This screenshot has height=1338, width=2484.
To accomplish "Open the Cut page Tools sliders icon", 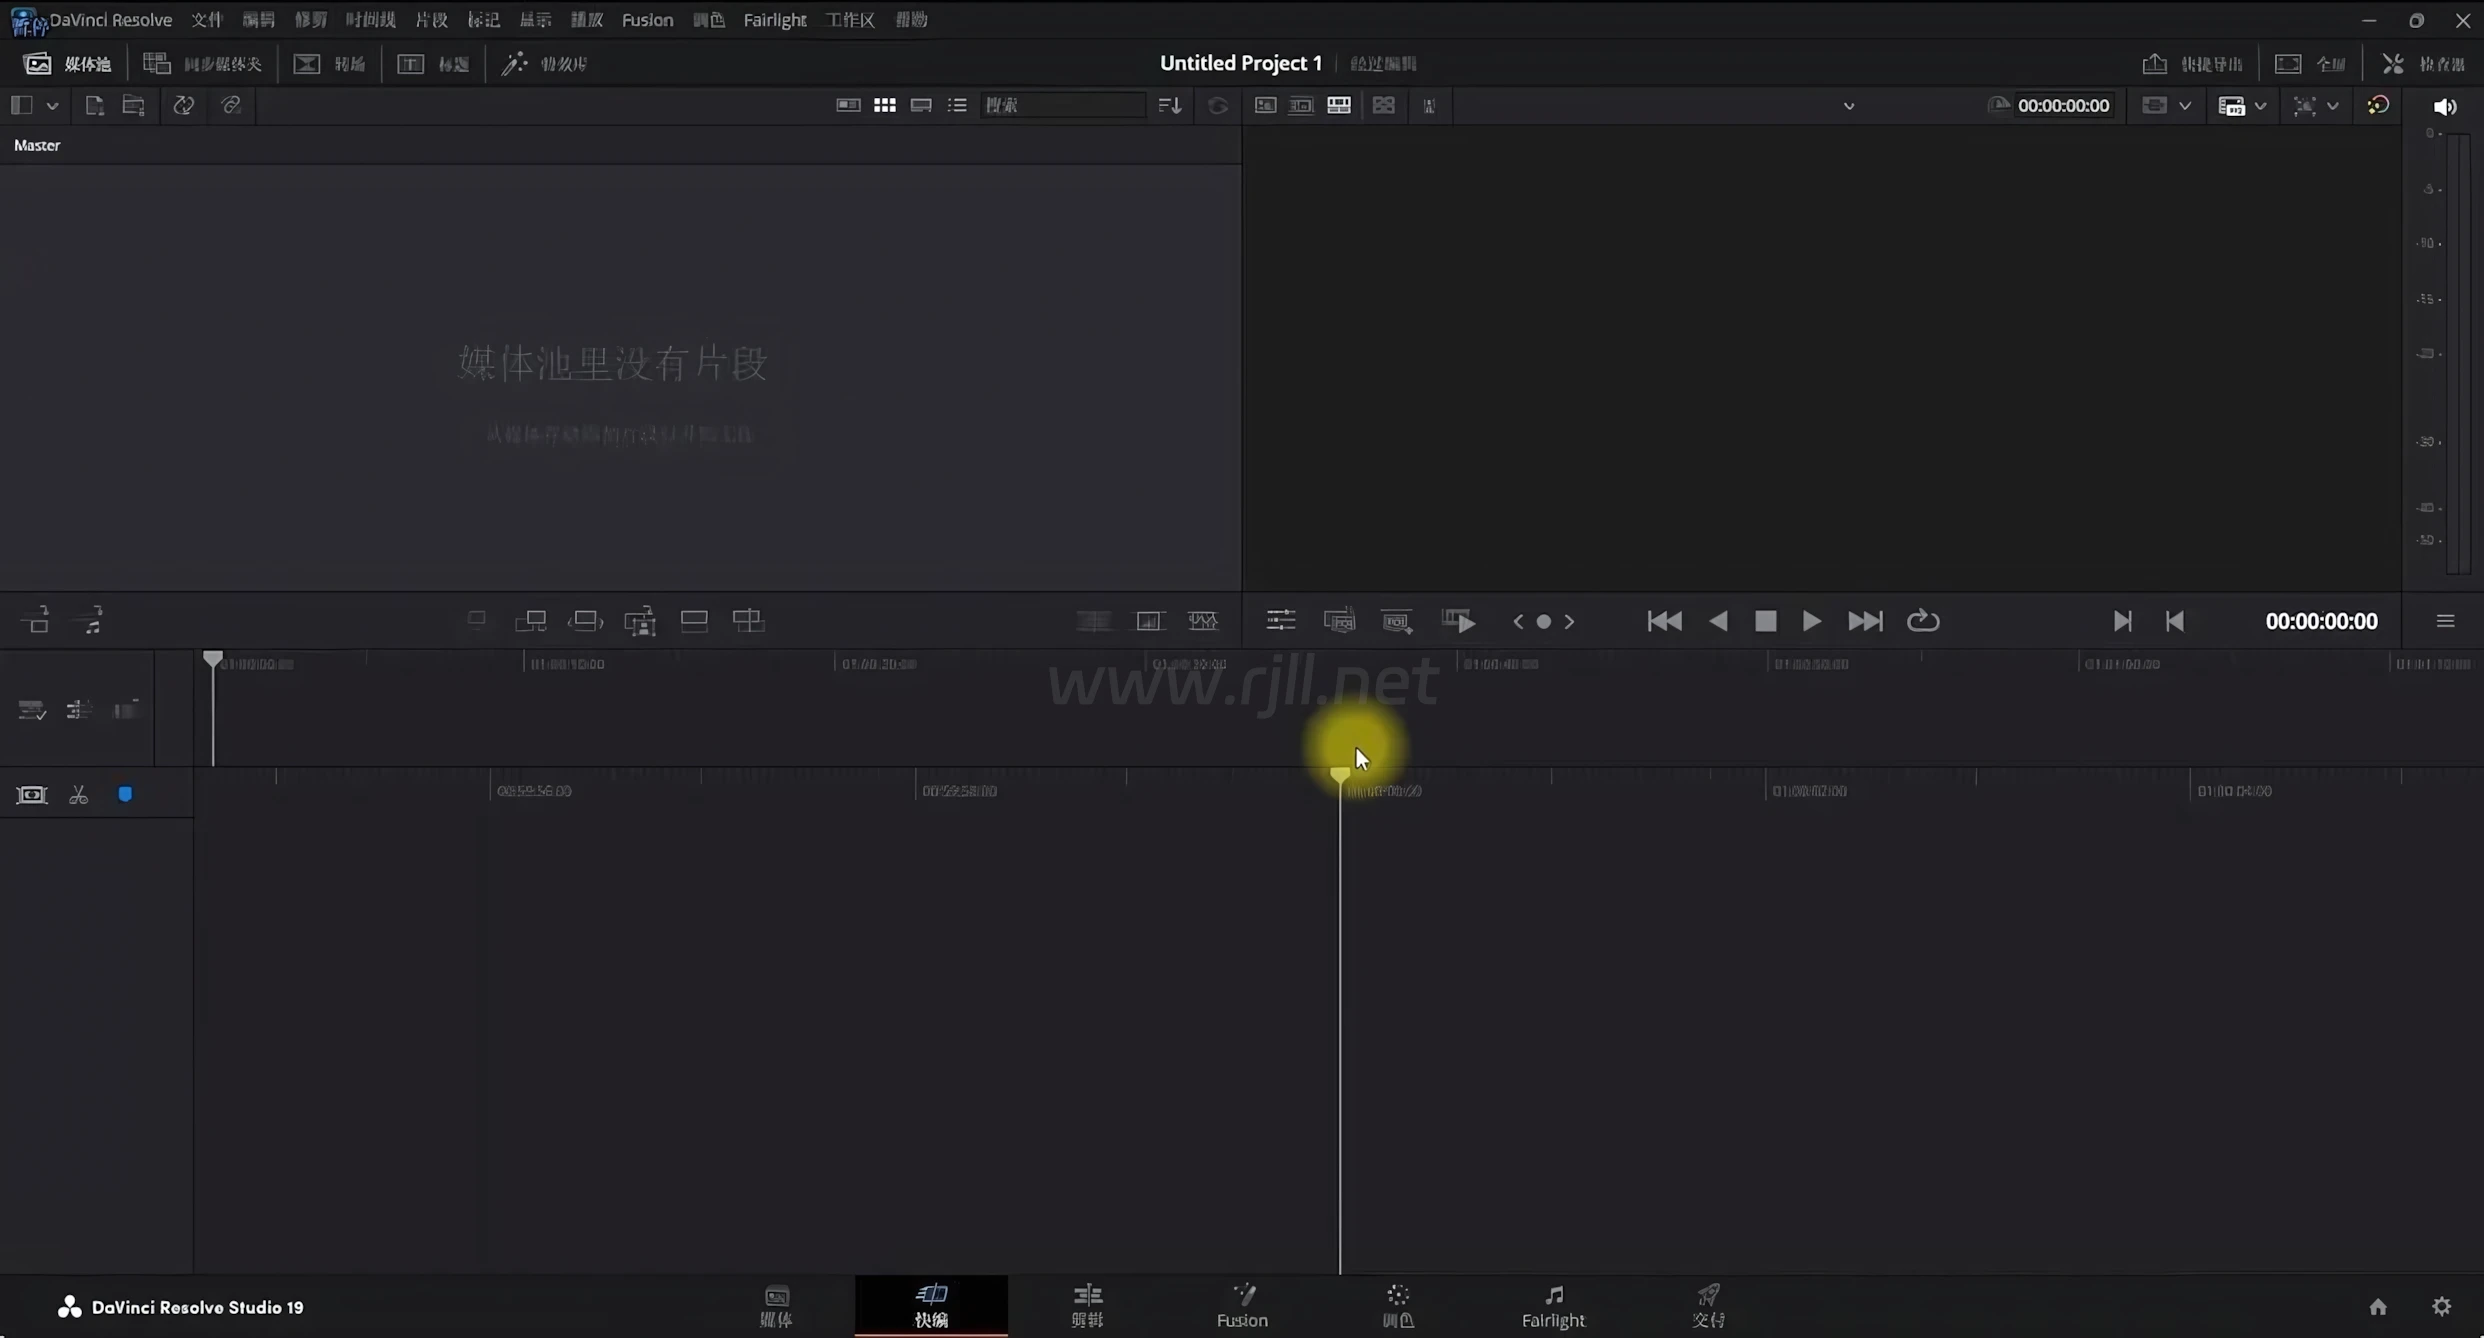I will (1280, 621).
